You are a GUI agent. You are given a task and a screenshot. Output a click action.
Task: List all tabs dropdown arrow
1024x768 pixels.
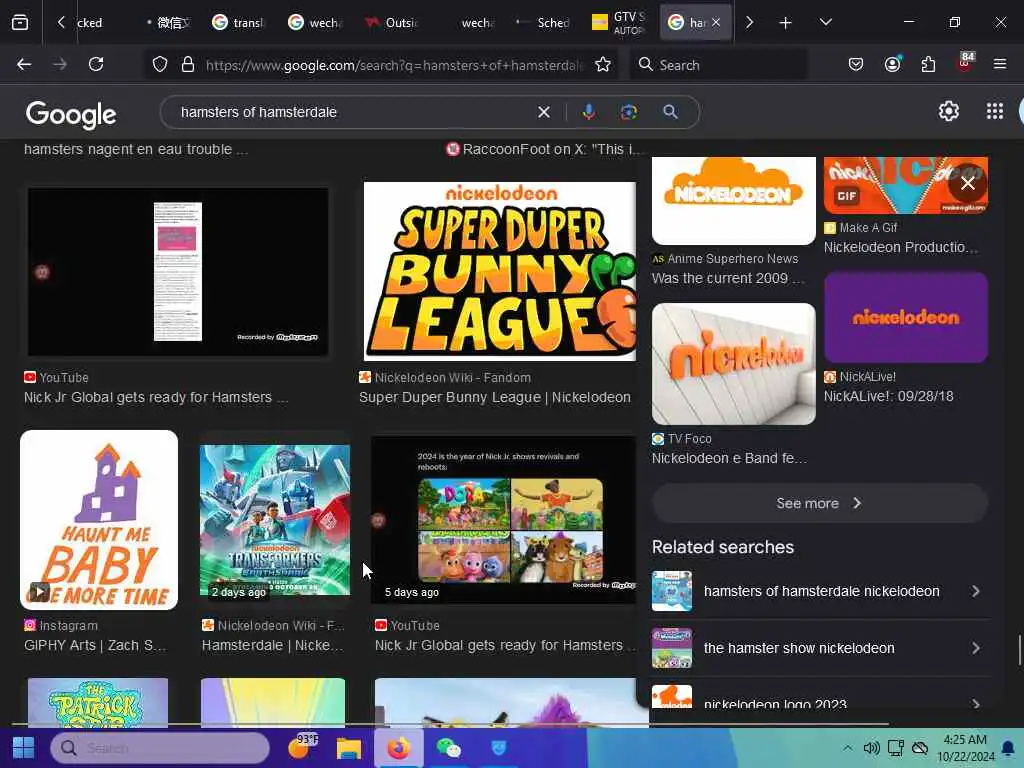pos(825,23)
